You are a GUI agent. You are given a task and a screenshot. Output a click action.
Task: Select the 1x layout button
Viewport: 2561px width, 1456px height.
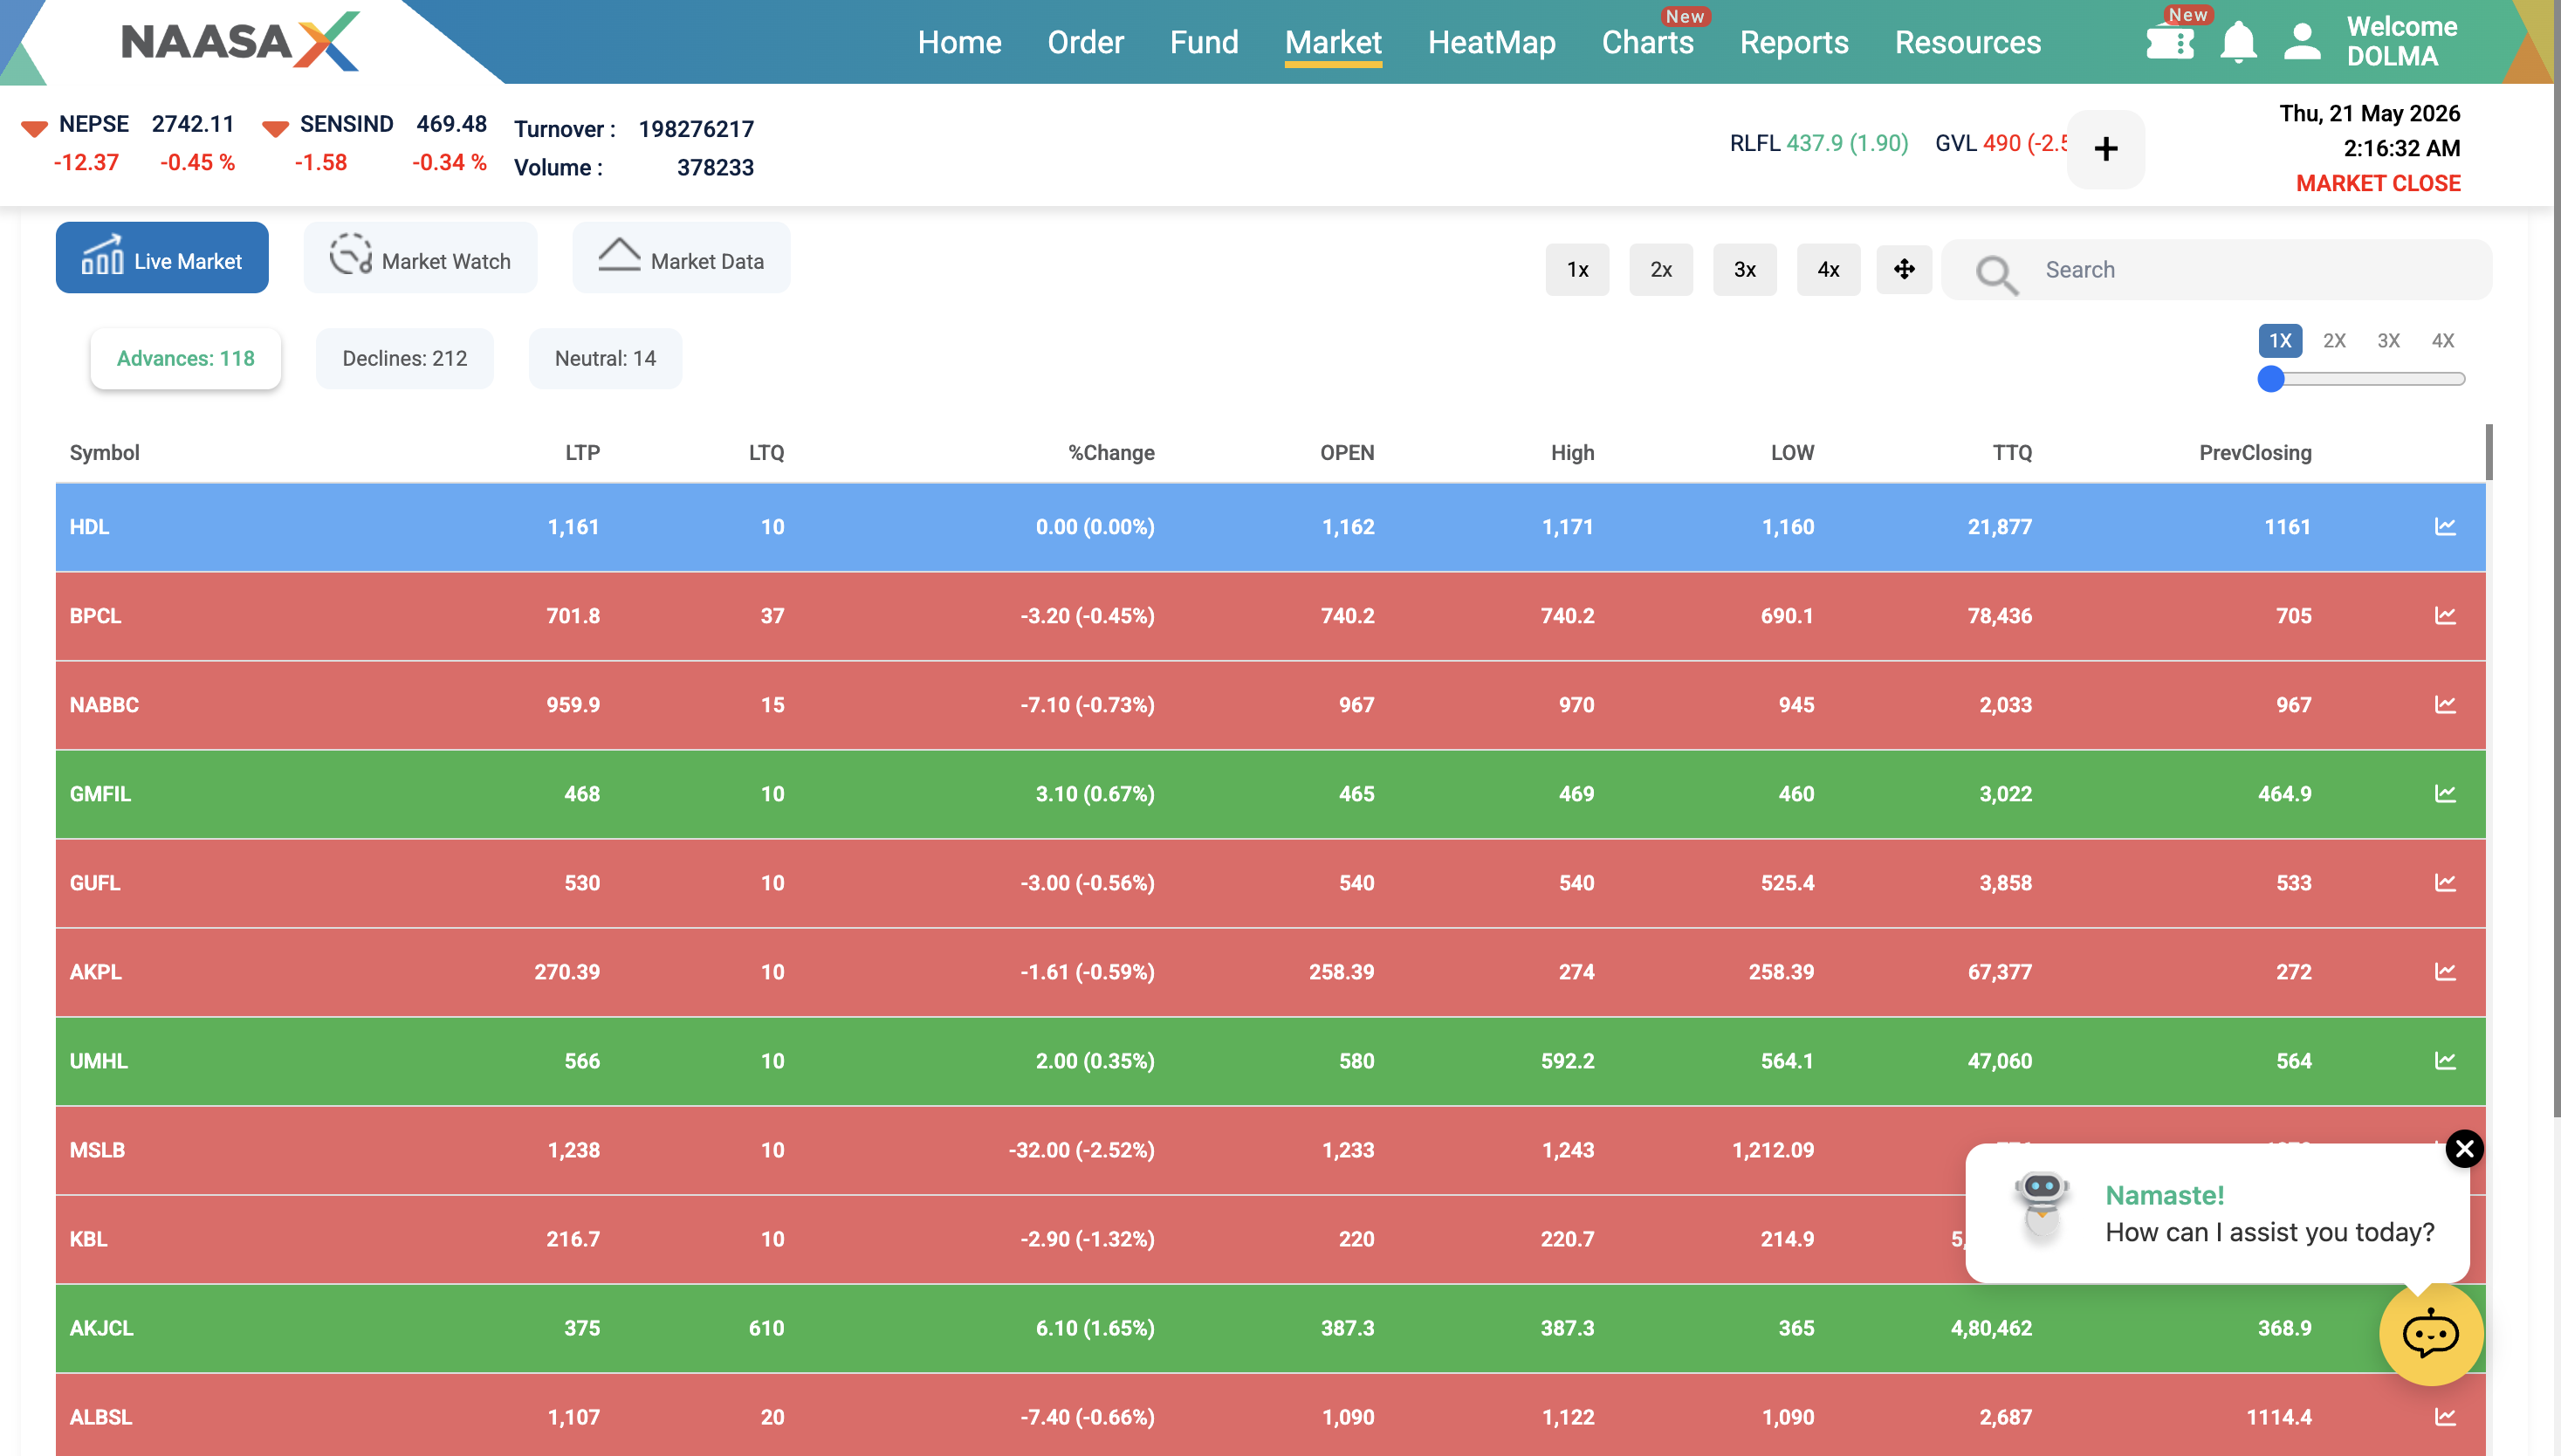coord(1577,270)
